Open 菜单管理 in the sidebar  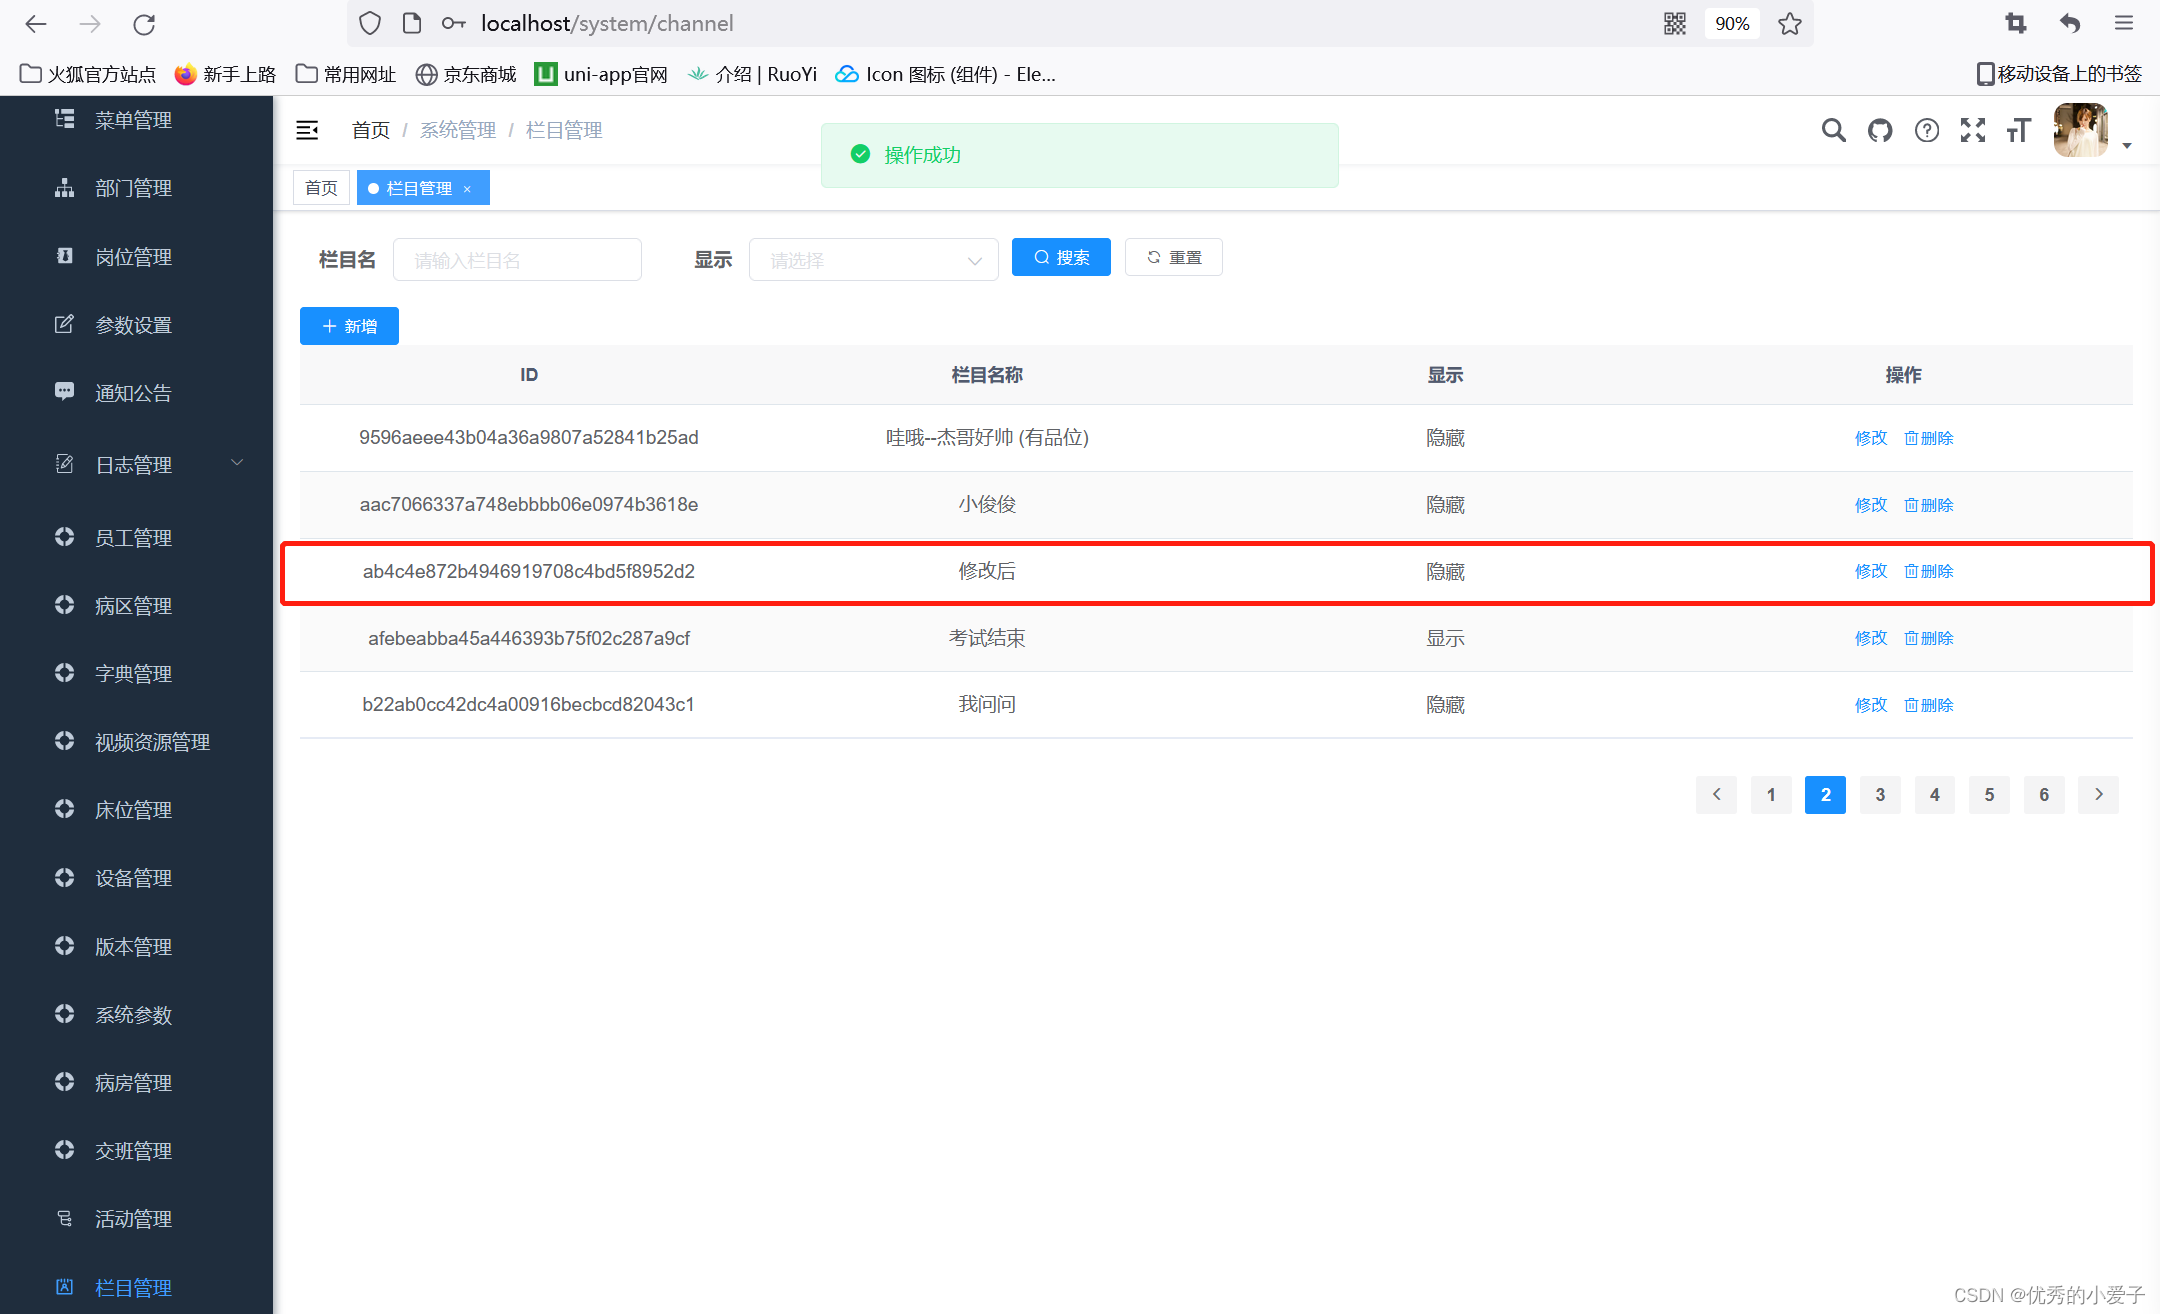(x=133, y=120)
